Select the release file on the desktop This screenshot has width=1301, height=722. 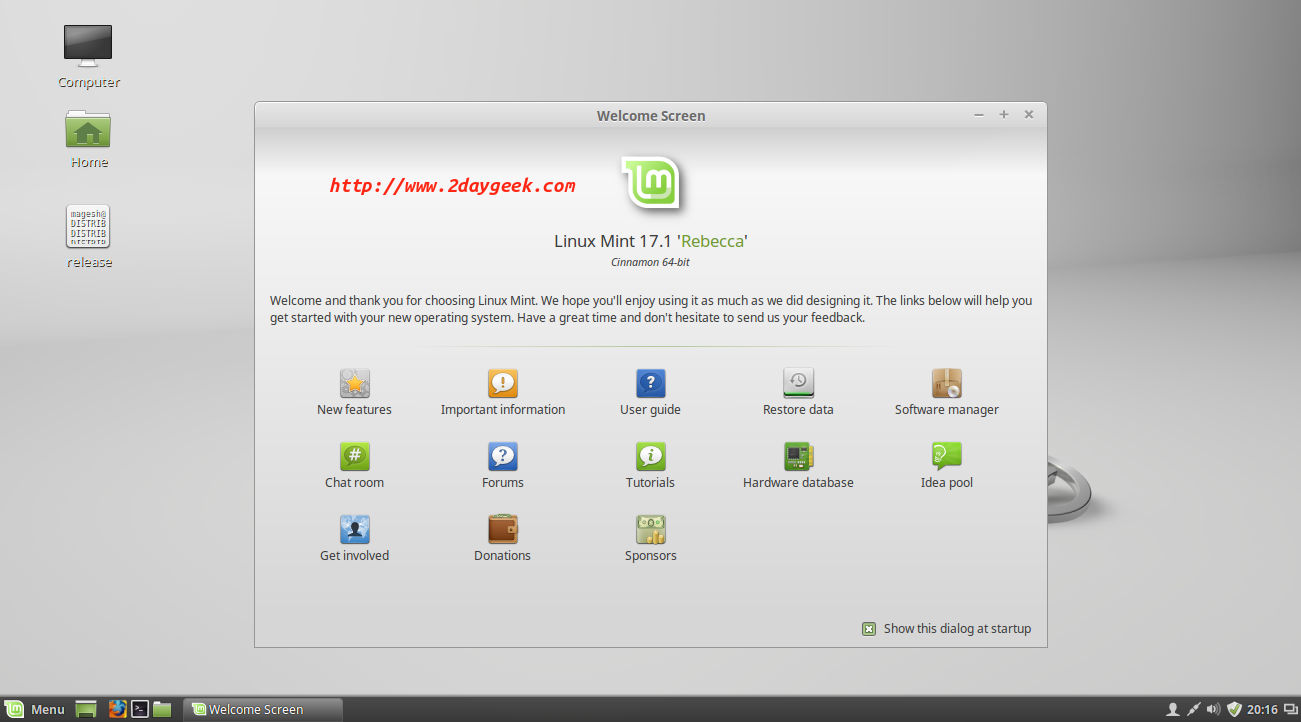click(x=88, y=237)
